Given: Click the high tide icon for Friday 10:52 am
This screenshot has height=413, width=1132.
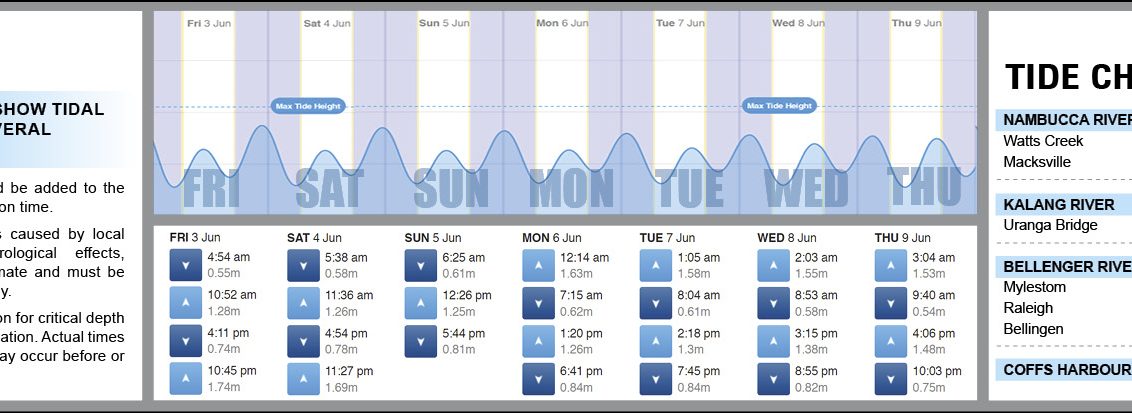Looking at the screenshot, I should pos(185,303).
